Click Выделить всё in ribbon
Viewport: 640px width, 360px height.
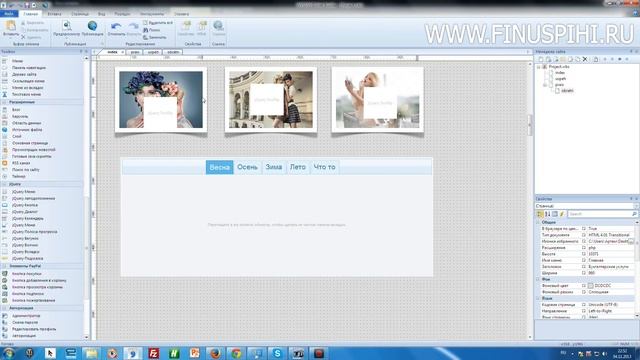[158, 23]
